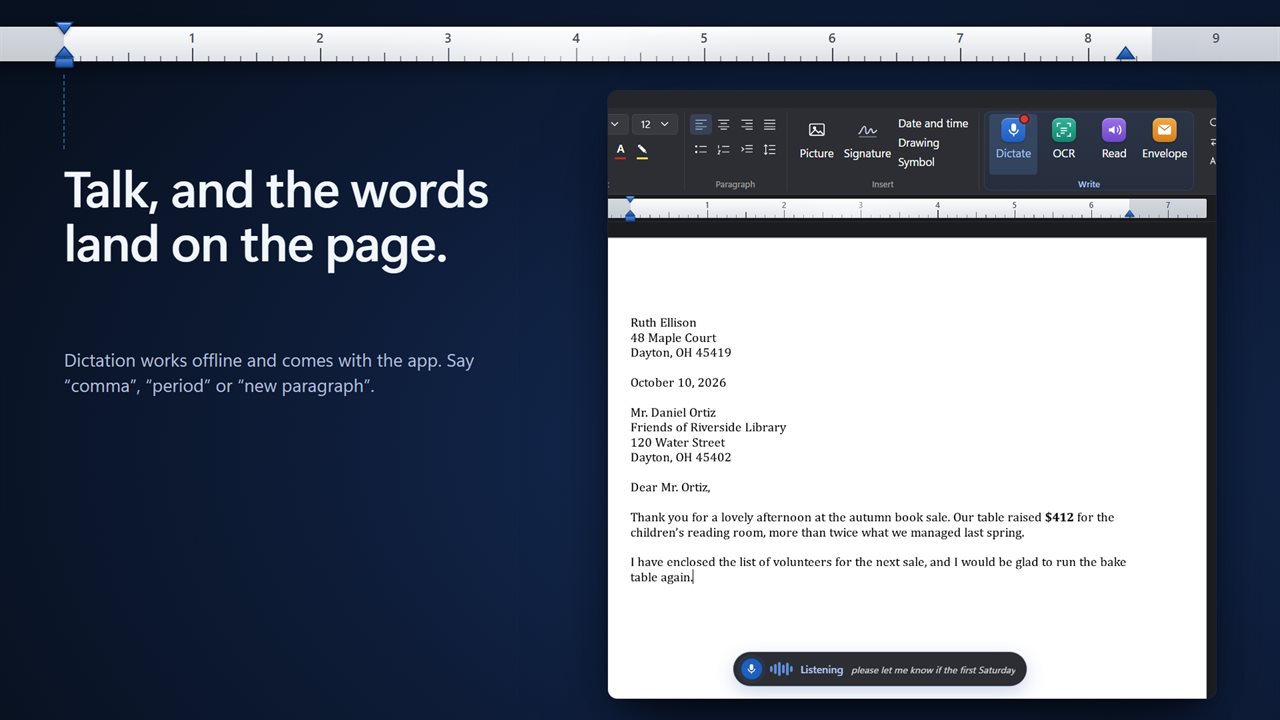Click '120 Water Street' address line
The width and height of the screenshot is (1280, 720).
[x=677, y=442]
